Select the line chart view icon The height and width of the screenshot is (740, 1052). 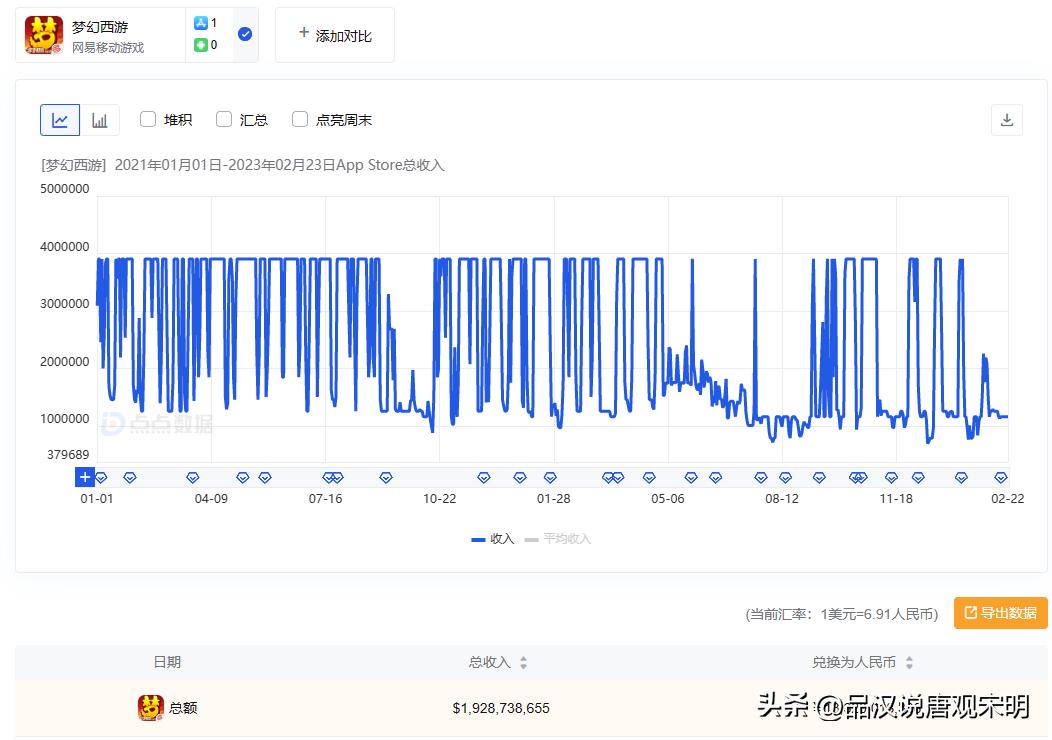pyautogui.click(x=60, y=119)
